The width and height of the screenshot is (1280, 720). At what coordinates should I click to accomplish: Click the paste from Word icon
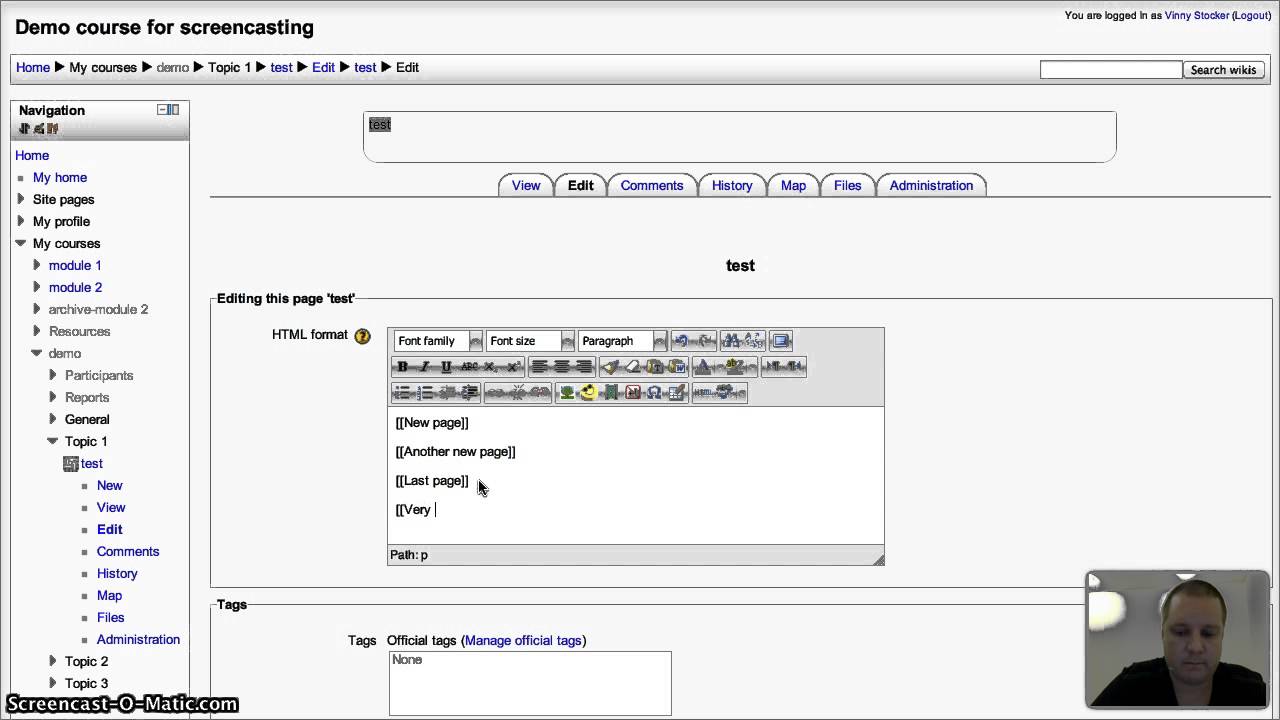pos(677,366)
